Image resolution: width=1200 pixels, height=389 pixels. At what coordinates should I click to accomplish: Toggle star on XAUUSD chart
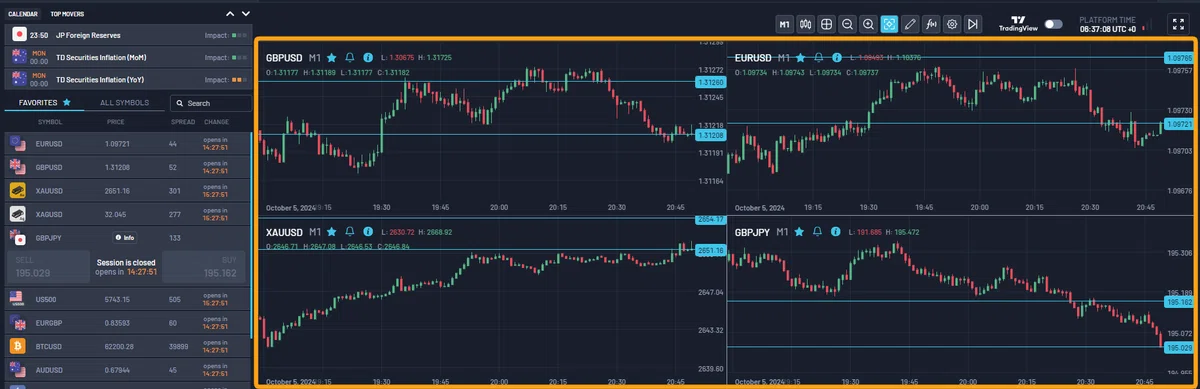(332, 231)
